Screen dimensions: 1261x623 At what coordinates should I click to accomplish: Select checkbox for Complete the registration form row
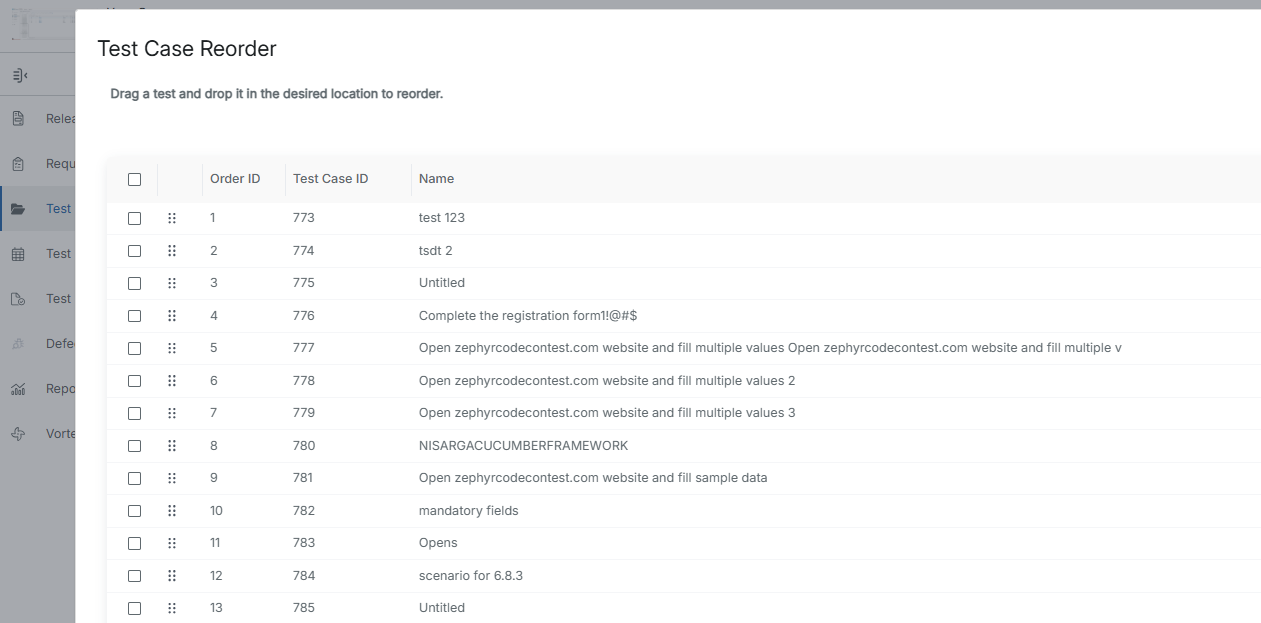[135, 316]
